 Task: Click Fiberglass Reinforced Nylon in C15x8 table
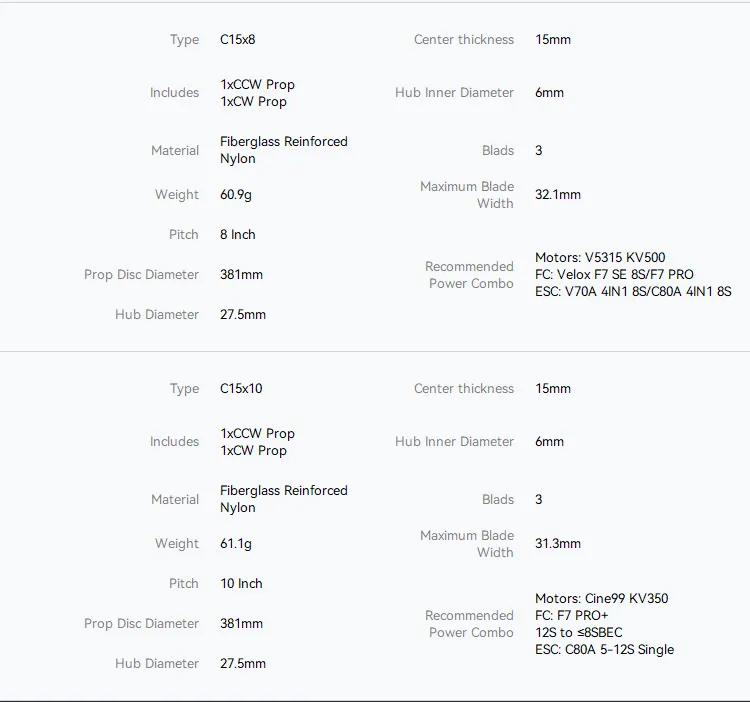click(x=284, y=150)
